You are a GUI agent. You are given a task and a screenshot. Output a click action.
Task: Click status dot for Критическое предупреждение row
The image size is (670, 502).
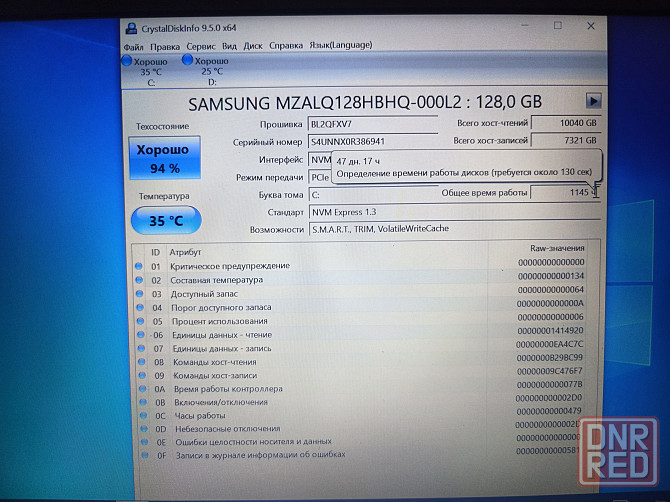[138, 266]
